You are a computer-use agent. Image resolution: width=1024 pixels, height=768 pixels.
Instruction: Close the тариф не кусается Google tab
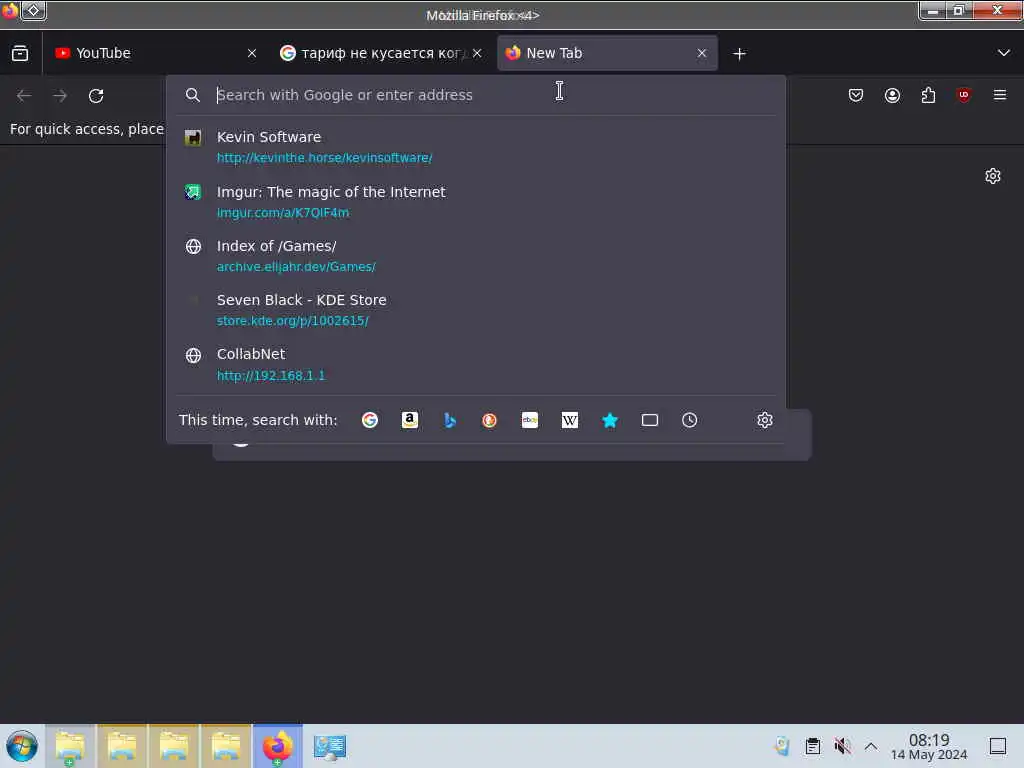[477, 54]
